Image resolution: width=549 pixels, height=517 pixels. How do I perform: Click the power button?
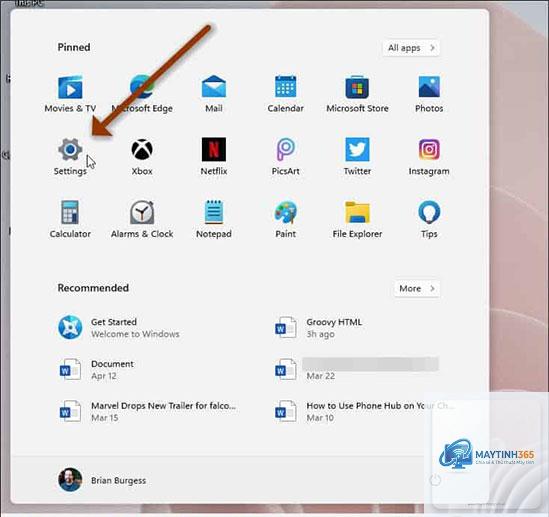click(435, 480)
